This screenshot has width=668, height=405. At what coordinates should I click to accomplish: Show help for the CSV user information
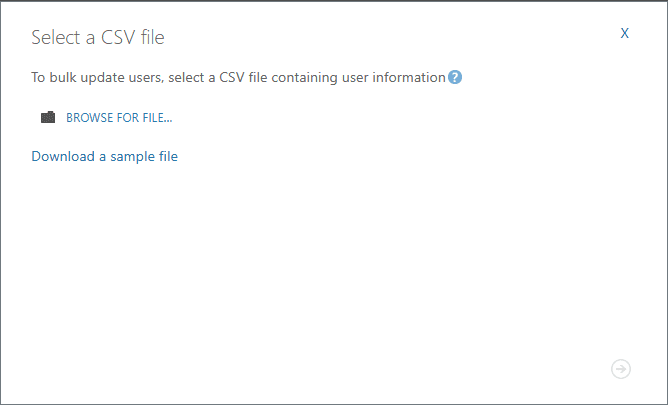(455, 77)
